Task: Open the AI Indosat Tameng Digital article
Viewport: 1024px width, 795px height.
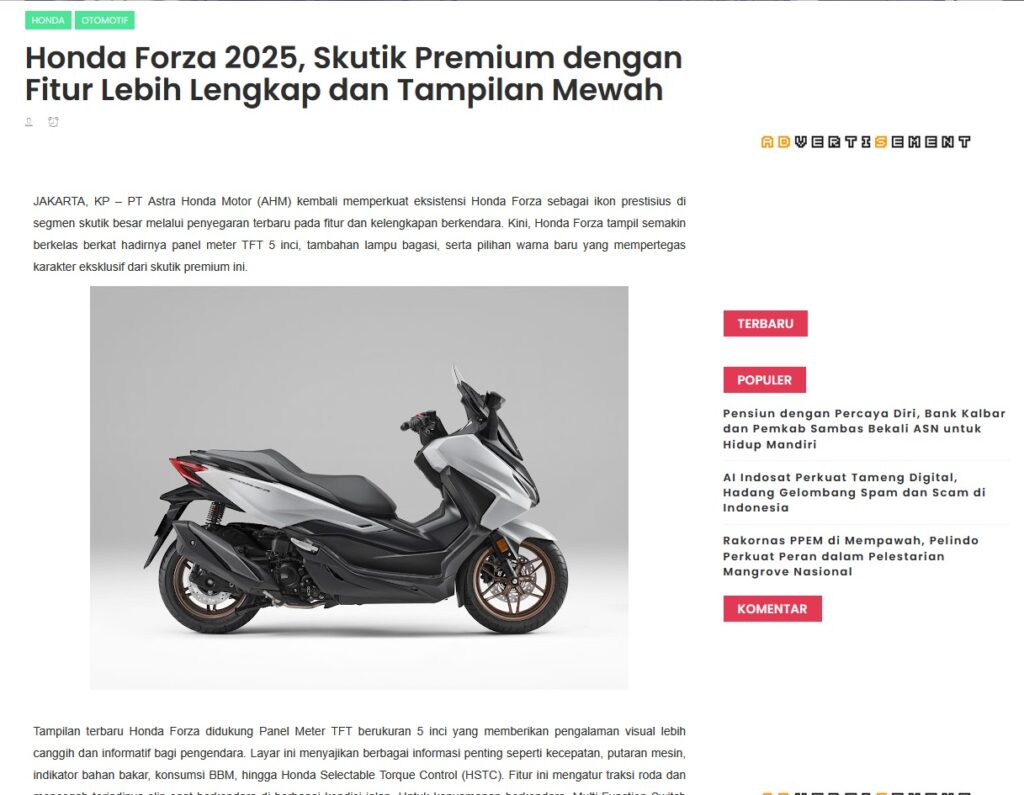Action: coord(854,493)
